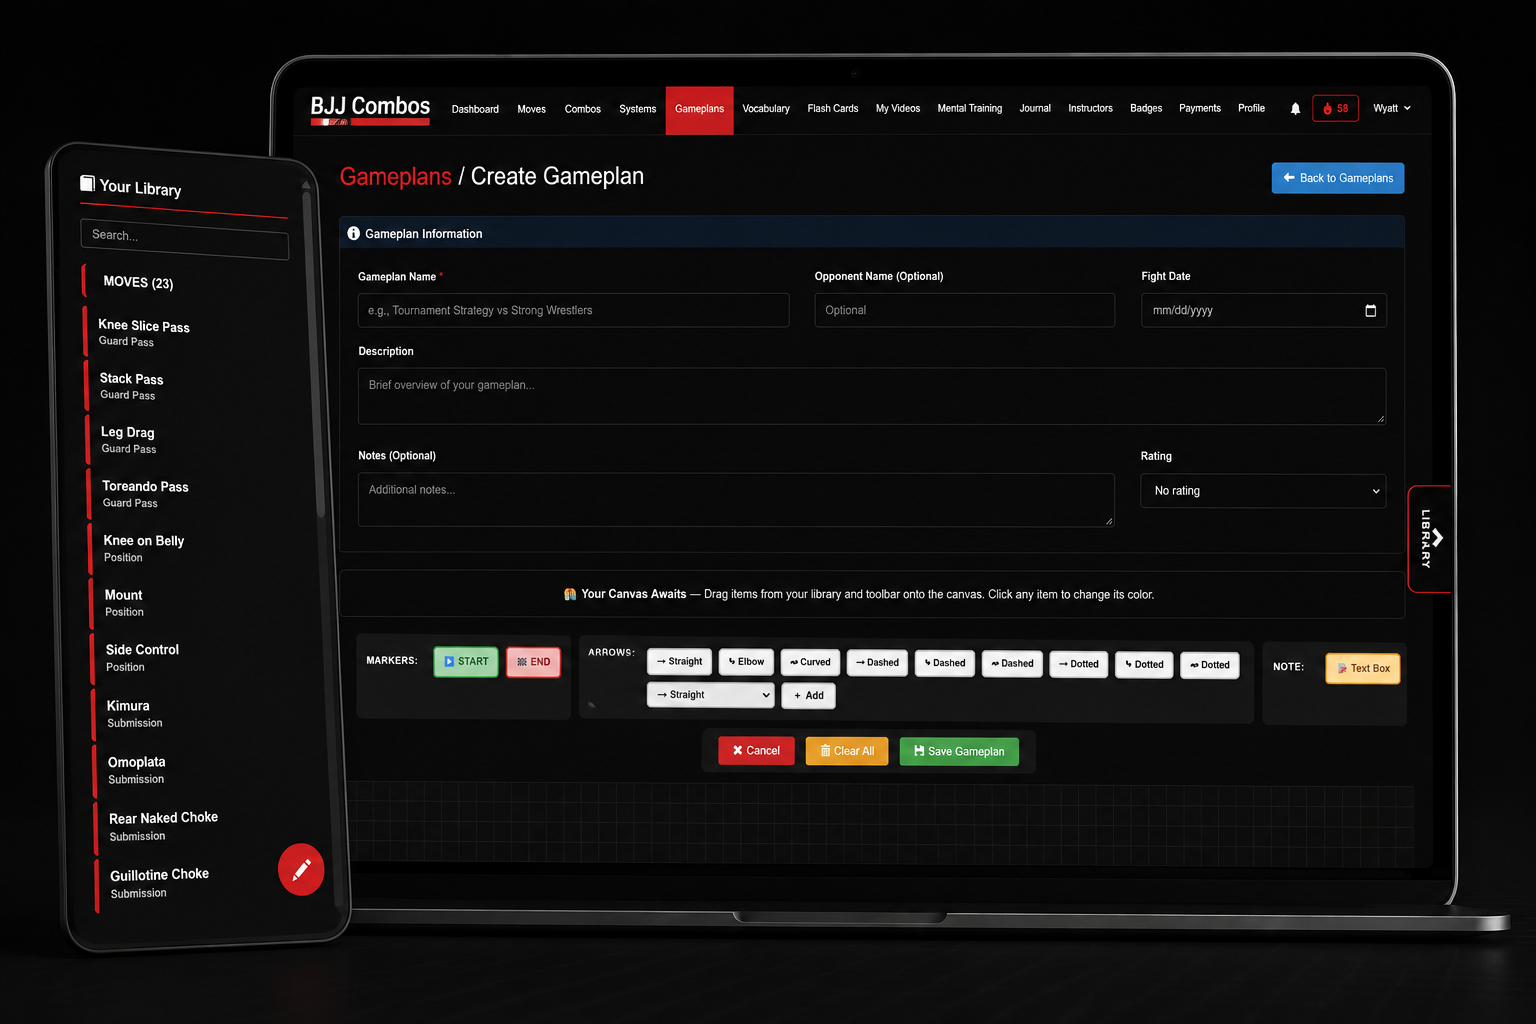1536x1024 pixels.
Task: Open the Wyatt user menu
Action: [1391, 108]
